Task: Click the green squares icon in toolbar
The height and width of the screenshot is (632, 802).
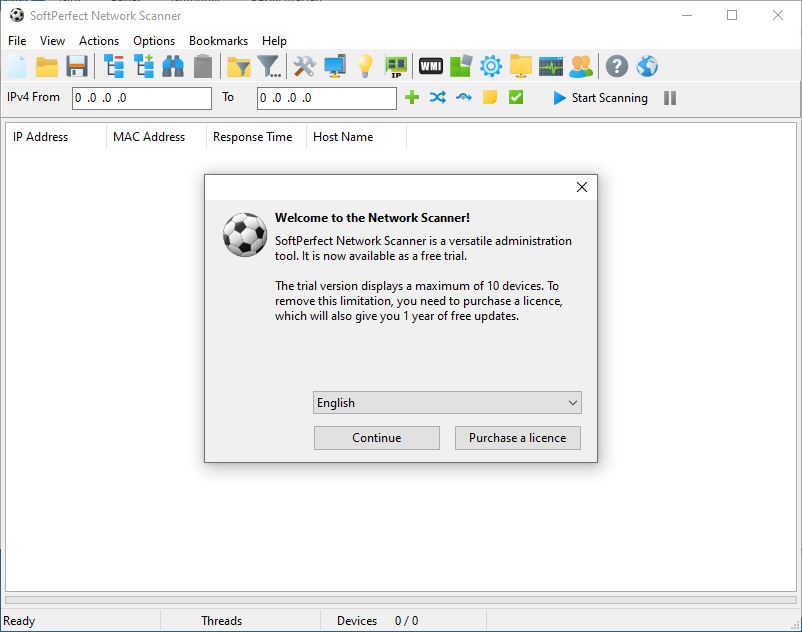Action: [x=461, y=66]
